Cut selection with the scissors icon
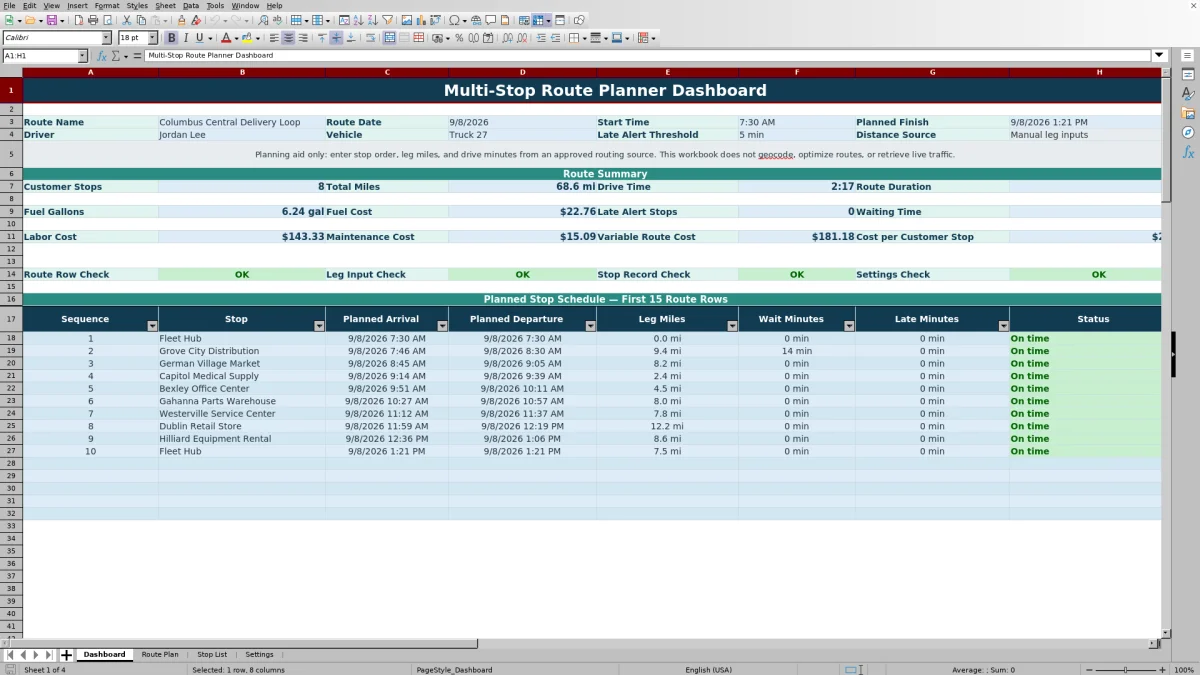Viewport: 1200px width, 675px height. coord(126,20)
